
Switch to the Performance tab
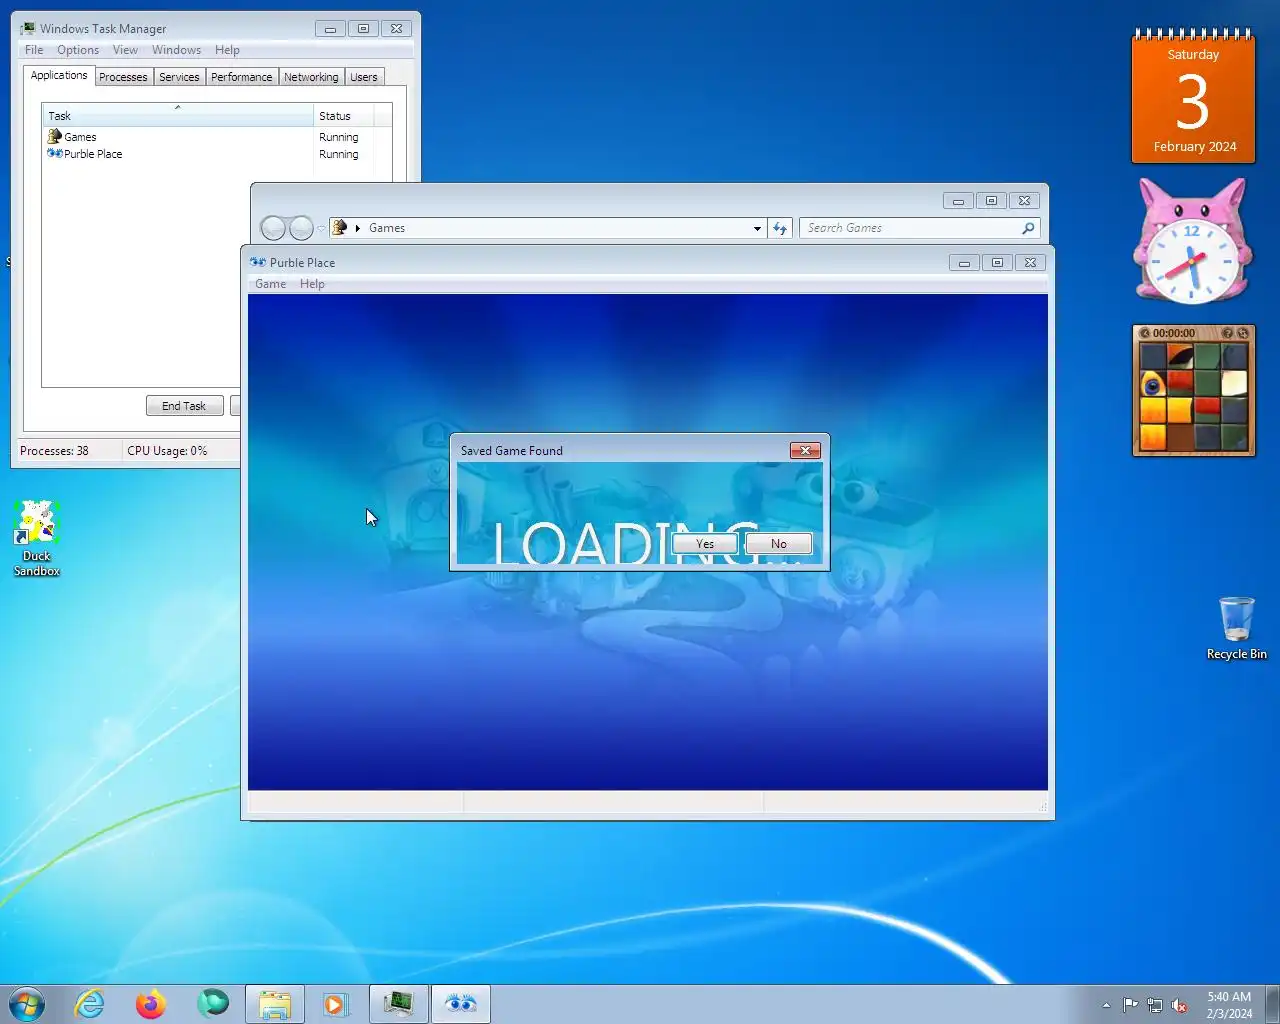click(x=241, y=77)
